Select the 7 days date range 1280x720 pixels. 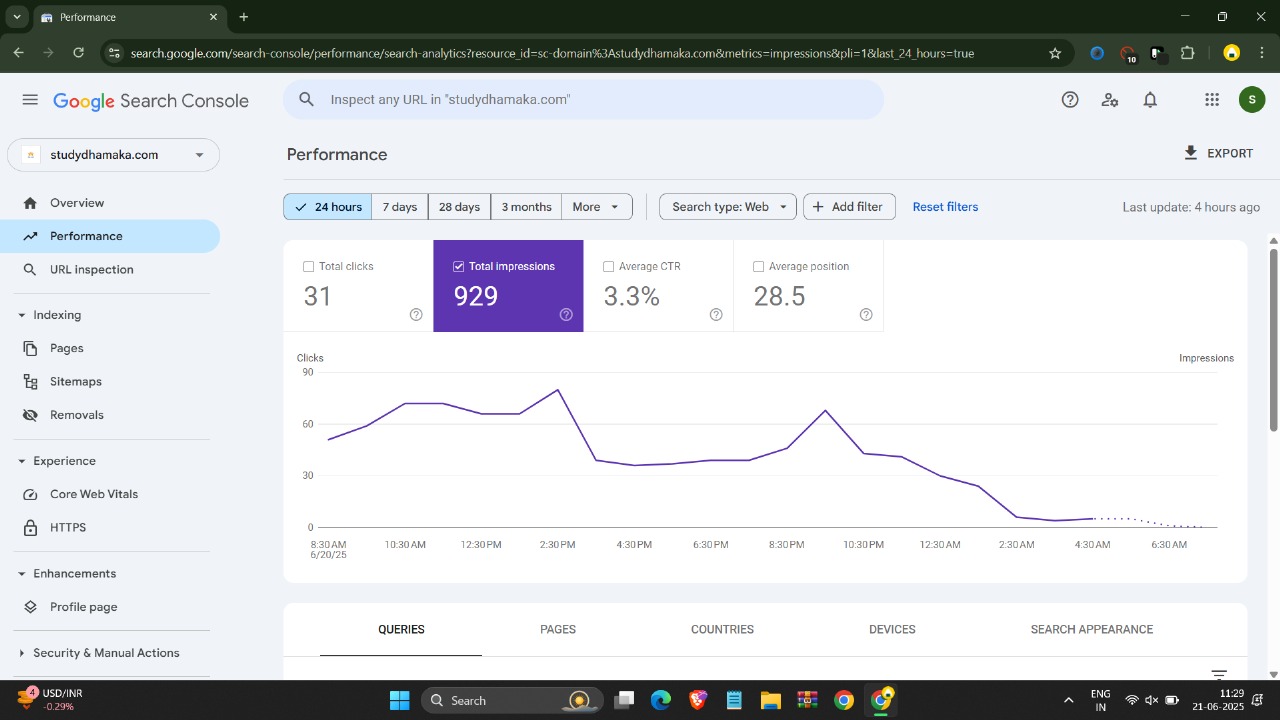click(400, 207)
